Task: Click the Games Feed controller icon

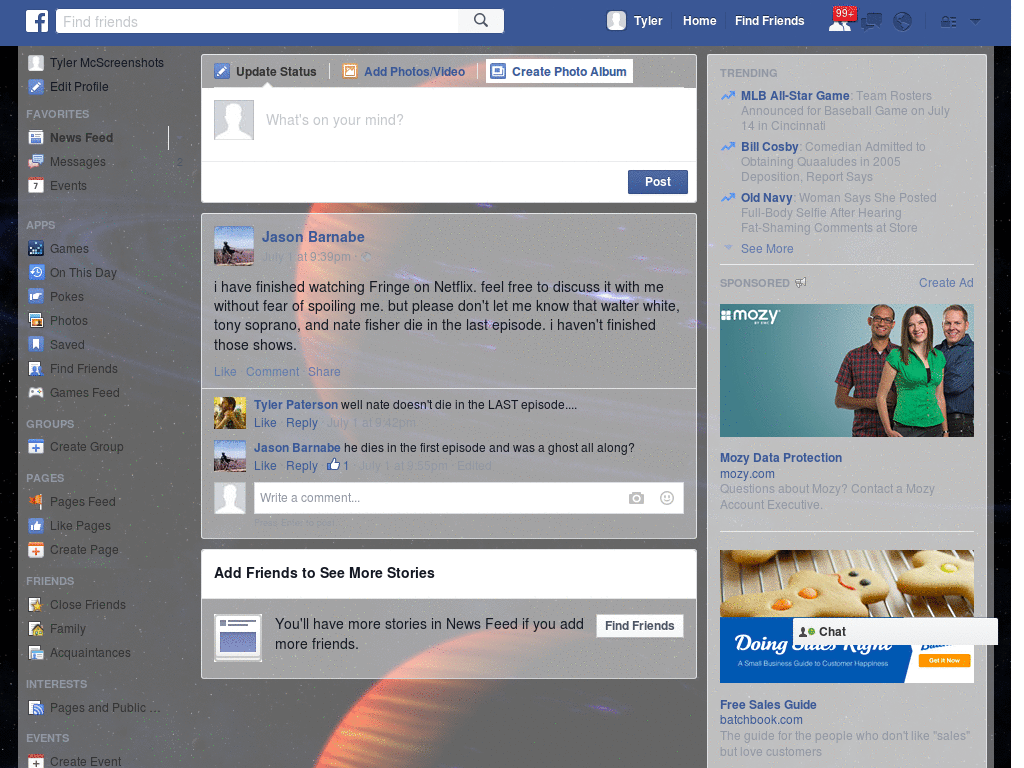Action: coord(36,392)
